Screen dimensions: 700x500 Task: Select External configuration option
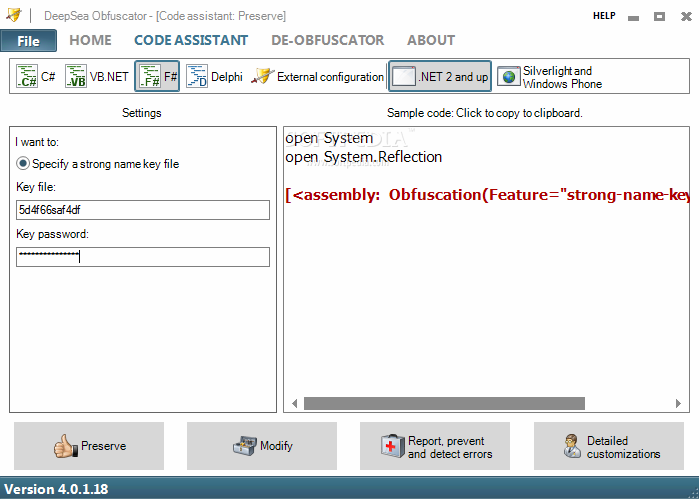pos(317,77)
